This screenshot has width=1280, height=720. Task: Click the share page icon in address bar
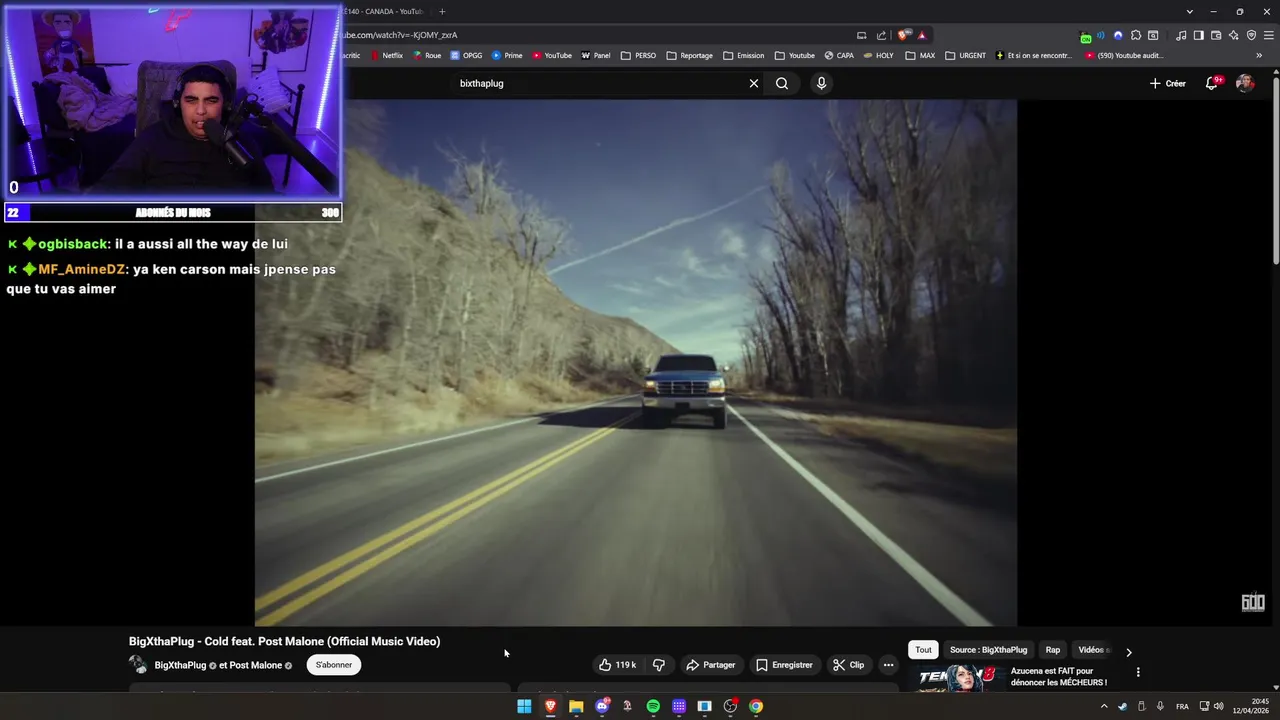(881, 35)
